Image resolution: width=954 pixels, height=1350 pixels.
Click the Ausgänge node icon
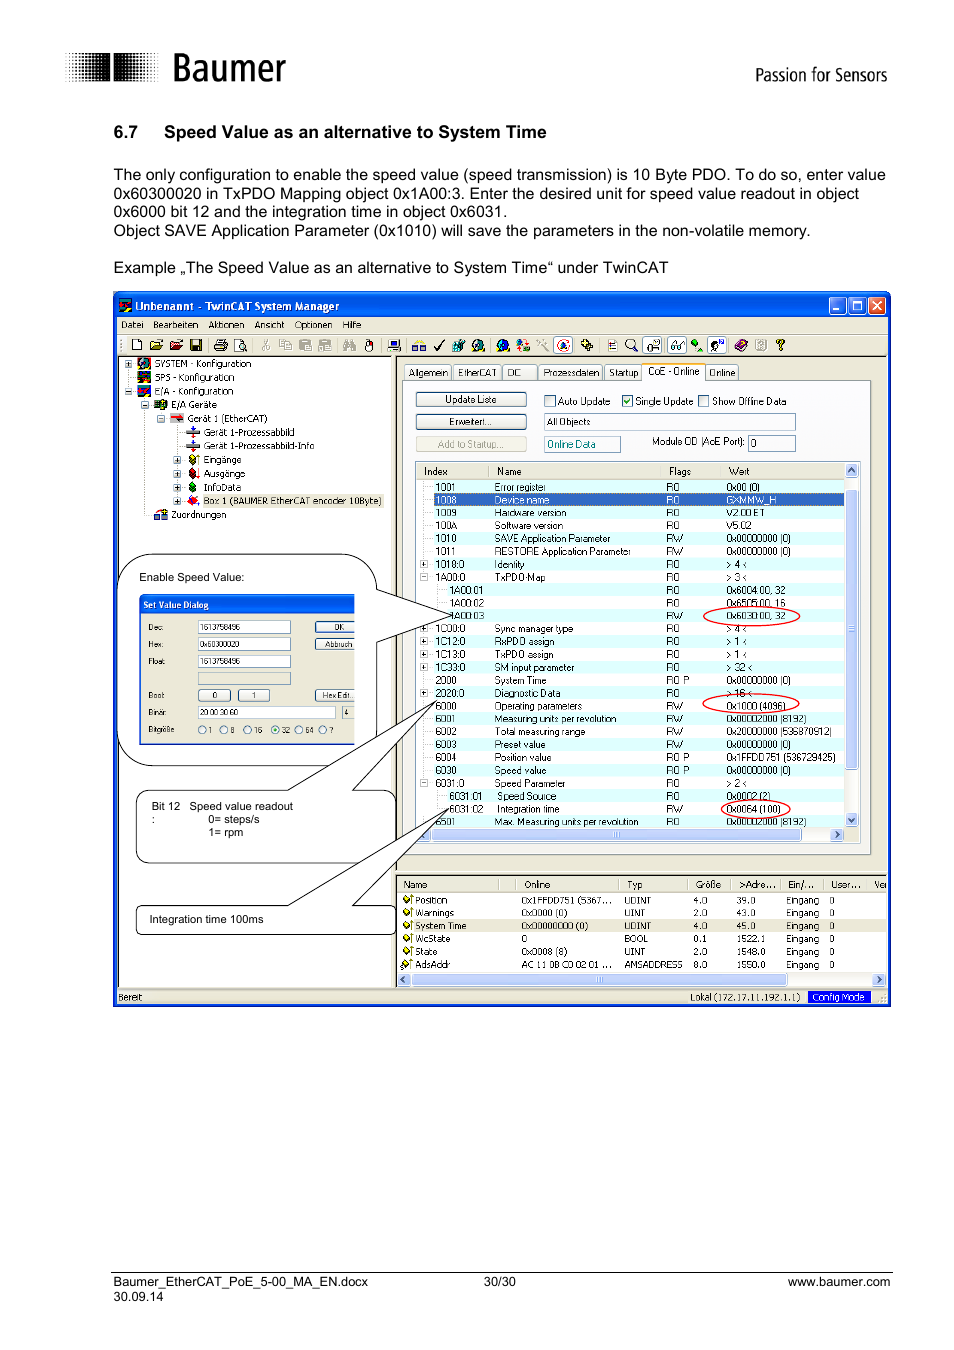point(193,474)
